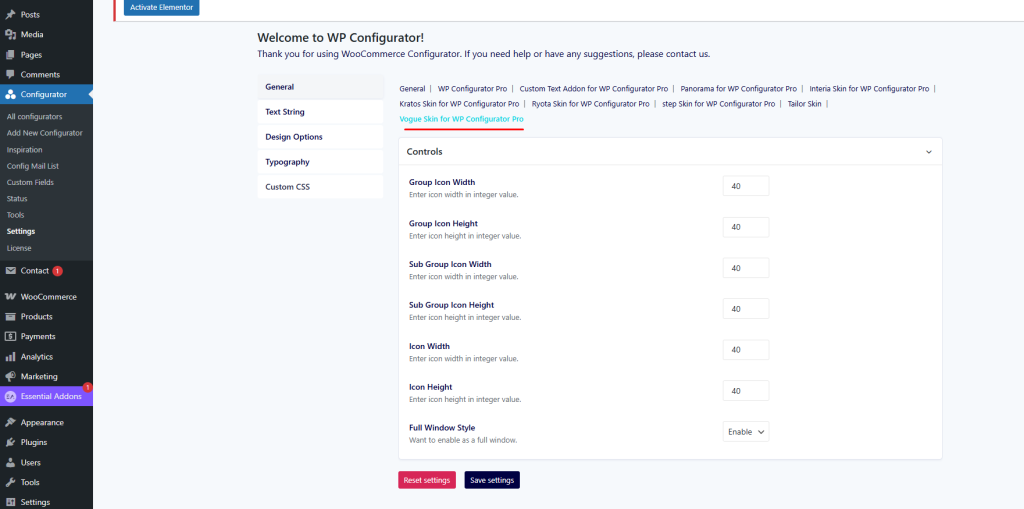Open the Inspiration submenu item
Screen dimensions: 1024x509
point(24,150)
